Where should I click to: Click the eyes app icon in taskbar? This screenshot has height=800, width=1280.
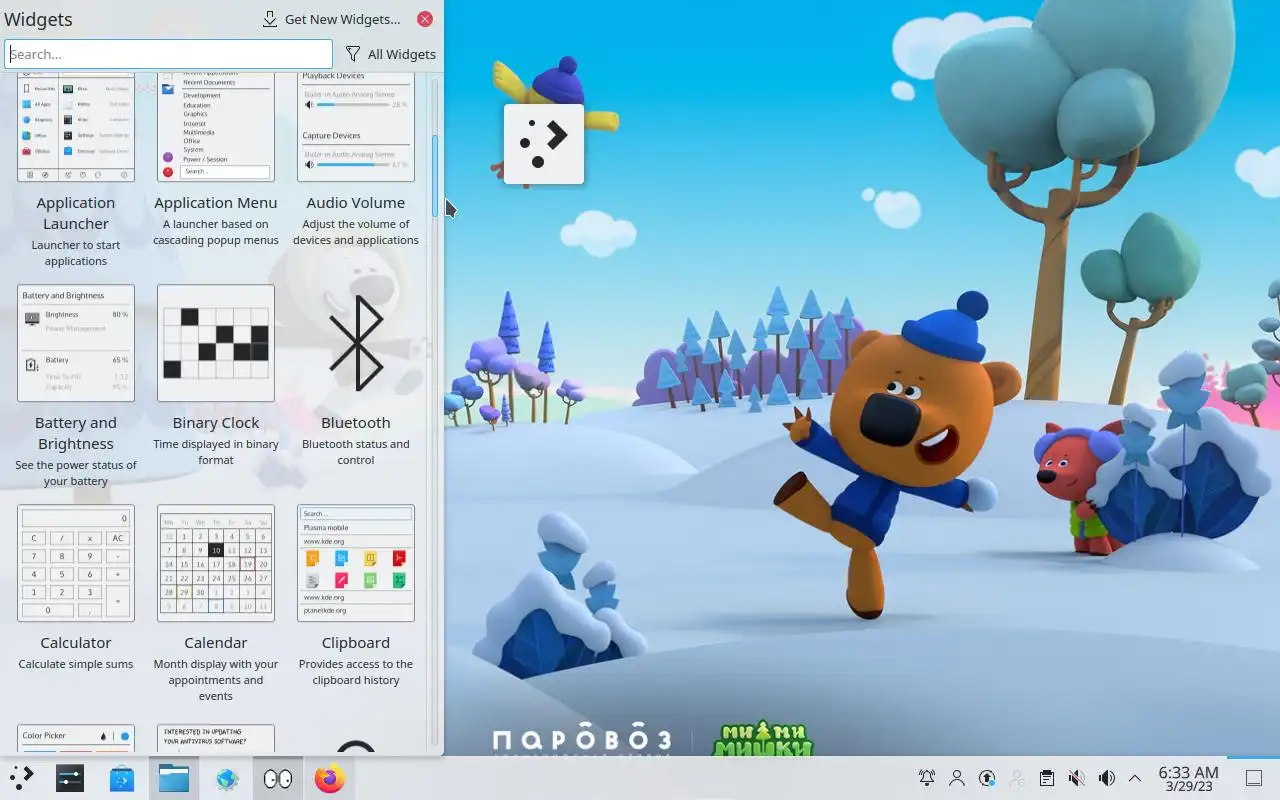click(278, 778)
